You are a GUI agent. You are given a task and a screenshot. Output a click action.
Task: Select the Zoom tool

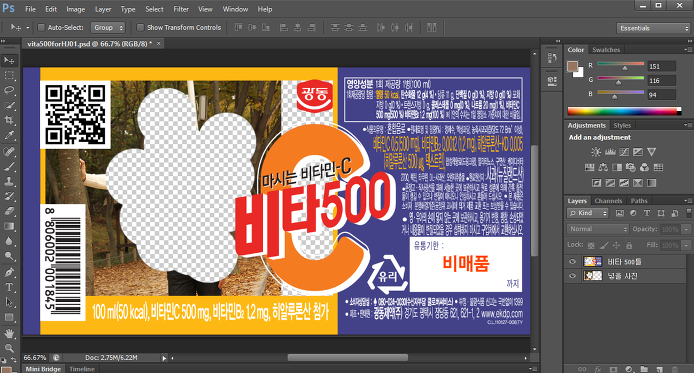[9, 348]
